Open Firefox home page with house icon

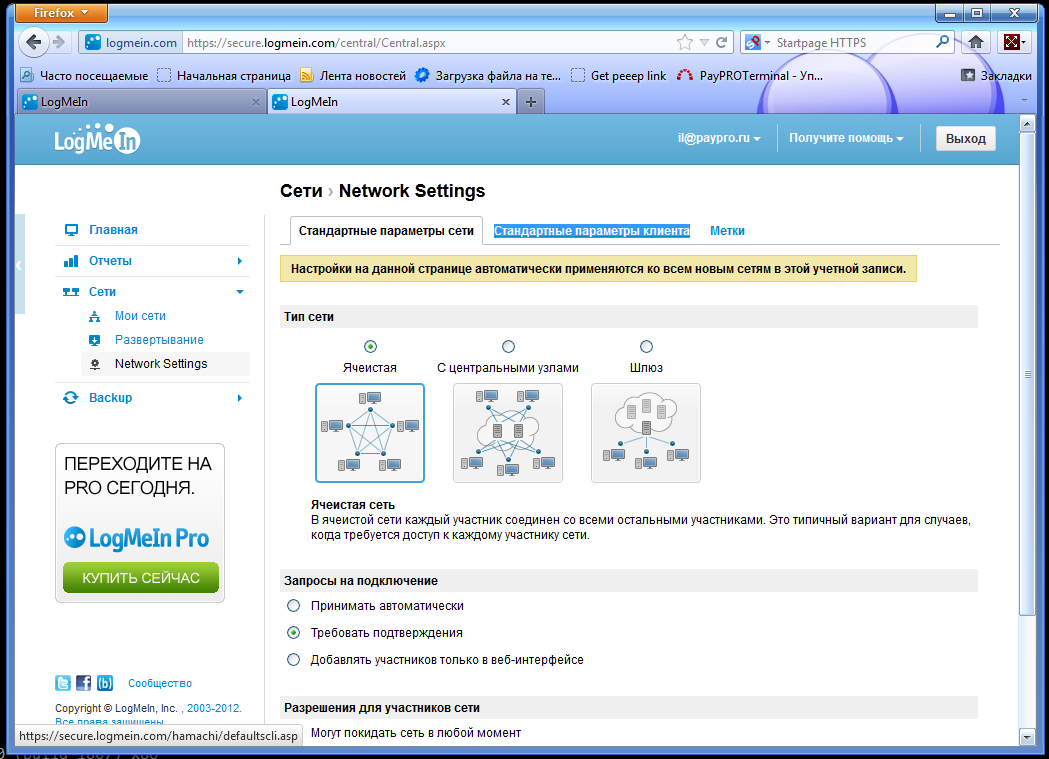[x=976, y=42]
